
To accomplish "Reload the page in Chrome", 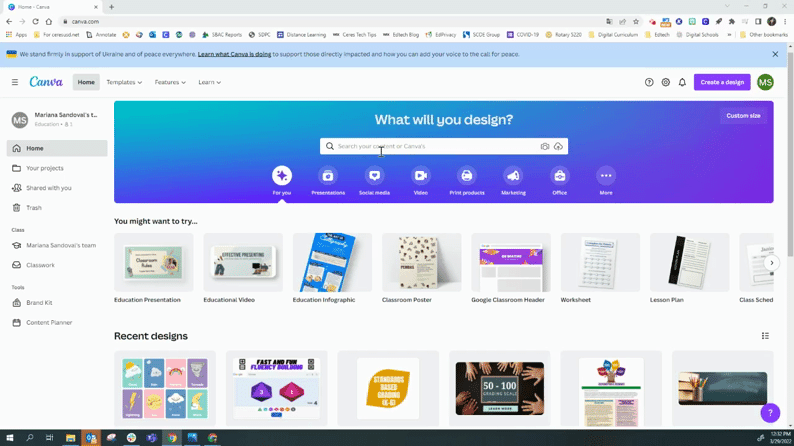I will pos(35,21).
